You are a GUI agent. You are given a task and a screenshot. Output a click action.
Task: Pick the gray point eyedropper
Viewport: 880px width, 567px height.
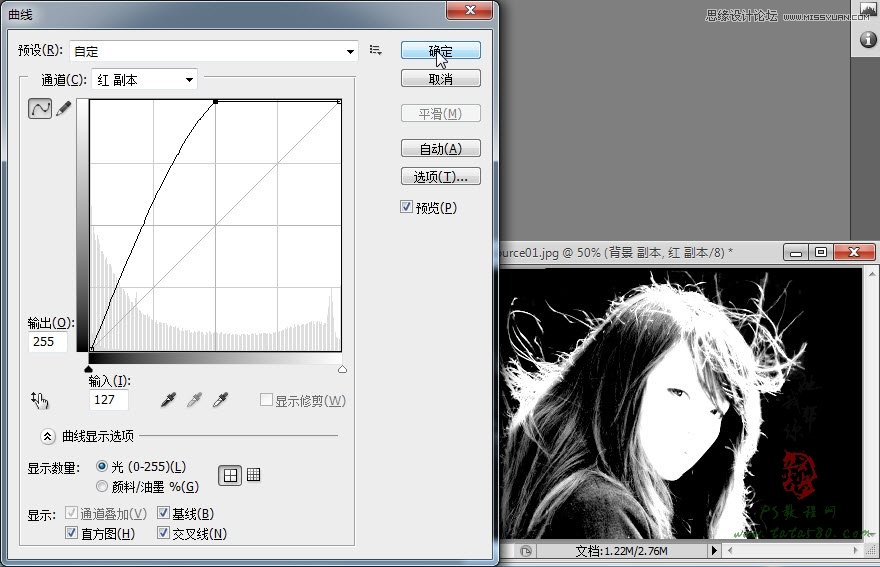[x=194, y=400]
